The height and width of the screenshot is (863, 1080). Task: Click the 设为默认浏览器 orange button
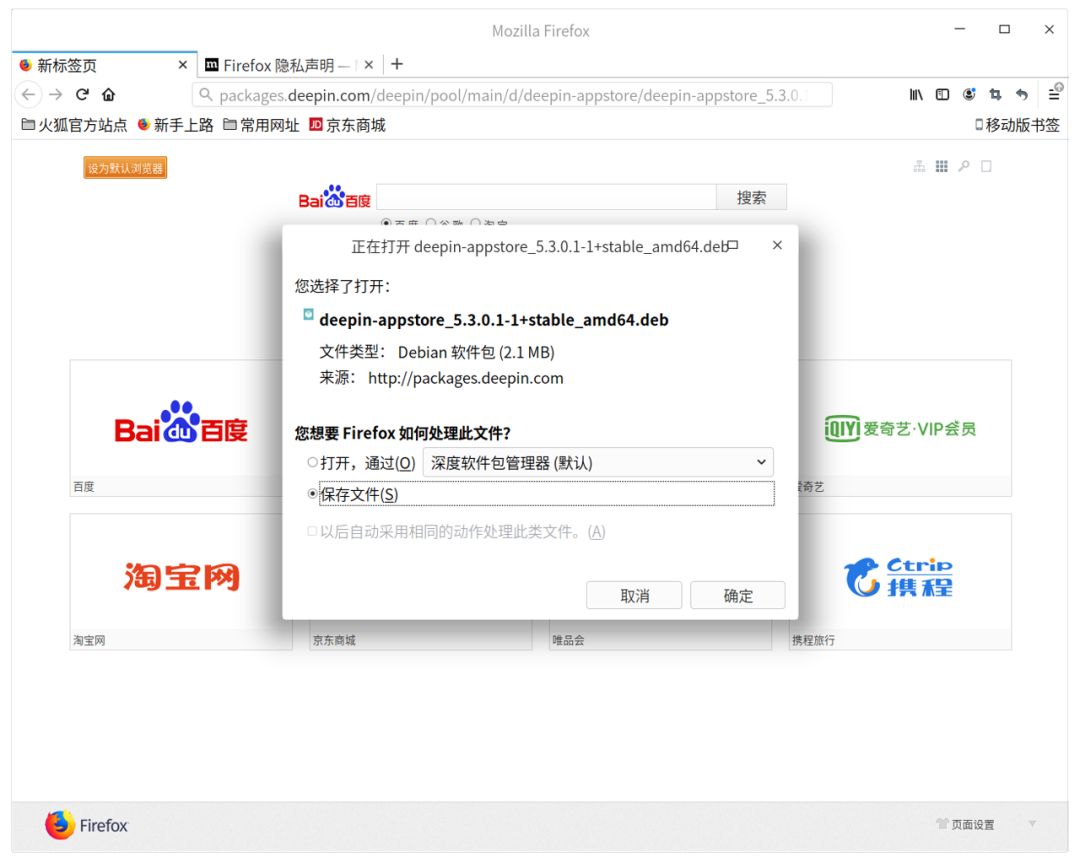click(123, 167)
